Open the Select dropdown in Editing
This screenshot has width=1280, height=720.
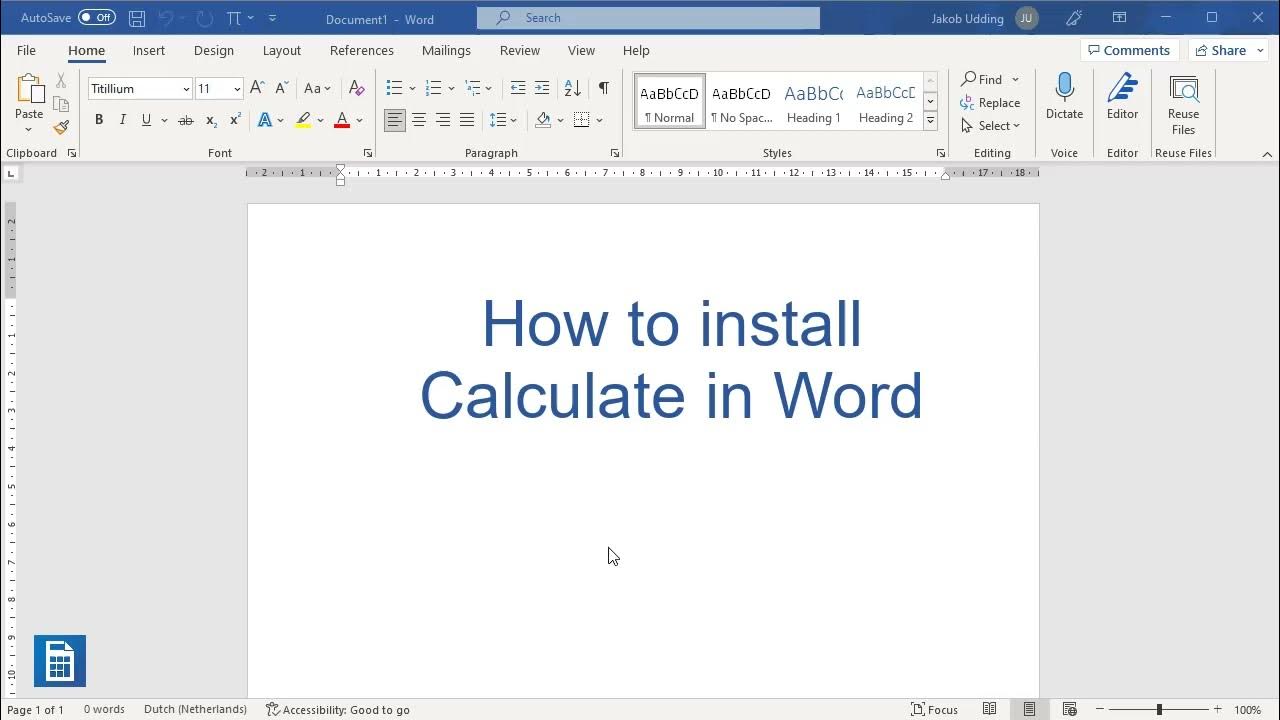[x=990, y=126]
